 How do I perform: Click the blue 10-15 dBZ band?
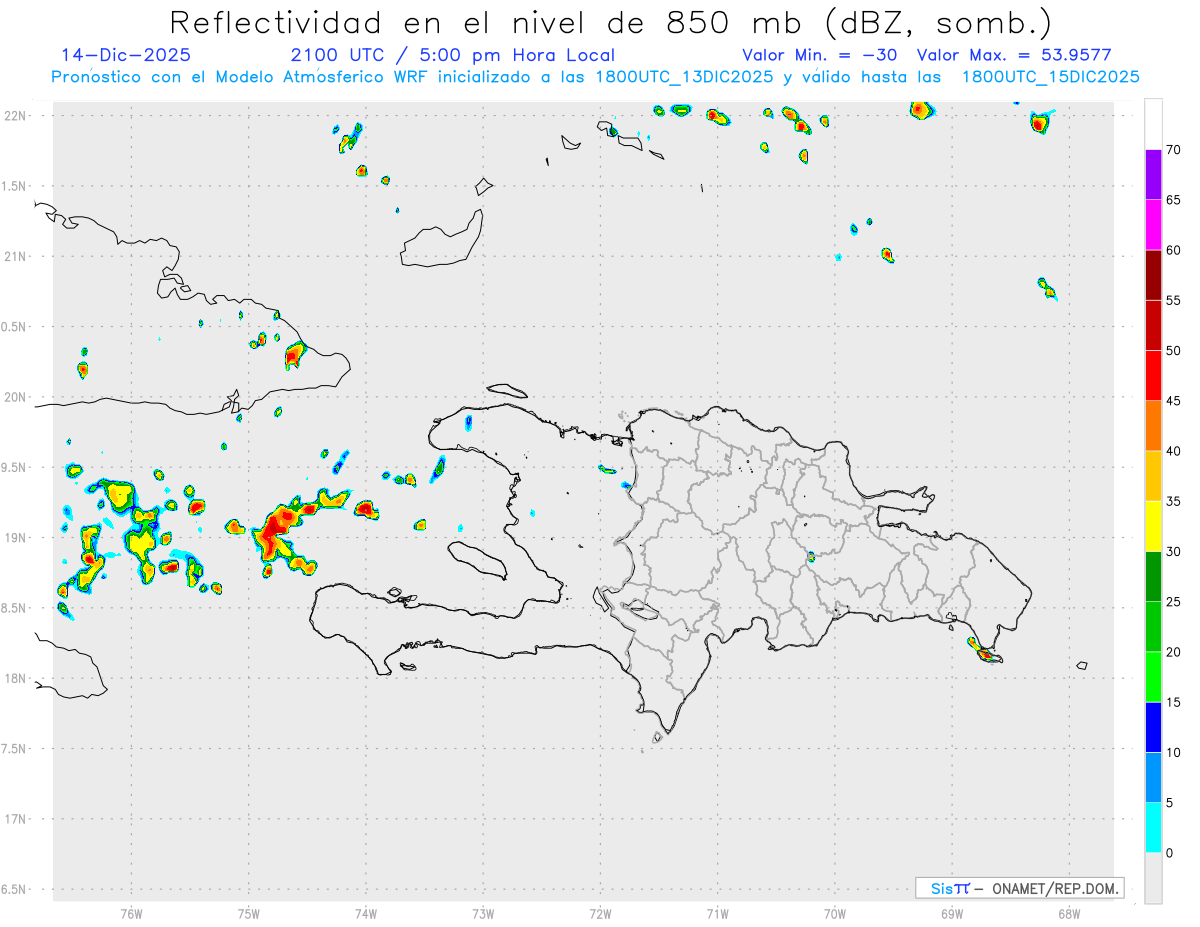tap(1153, 727)
